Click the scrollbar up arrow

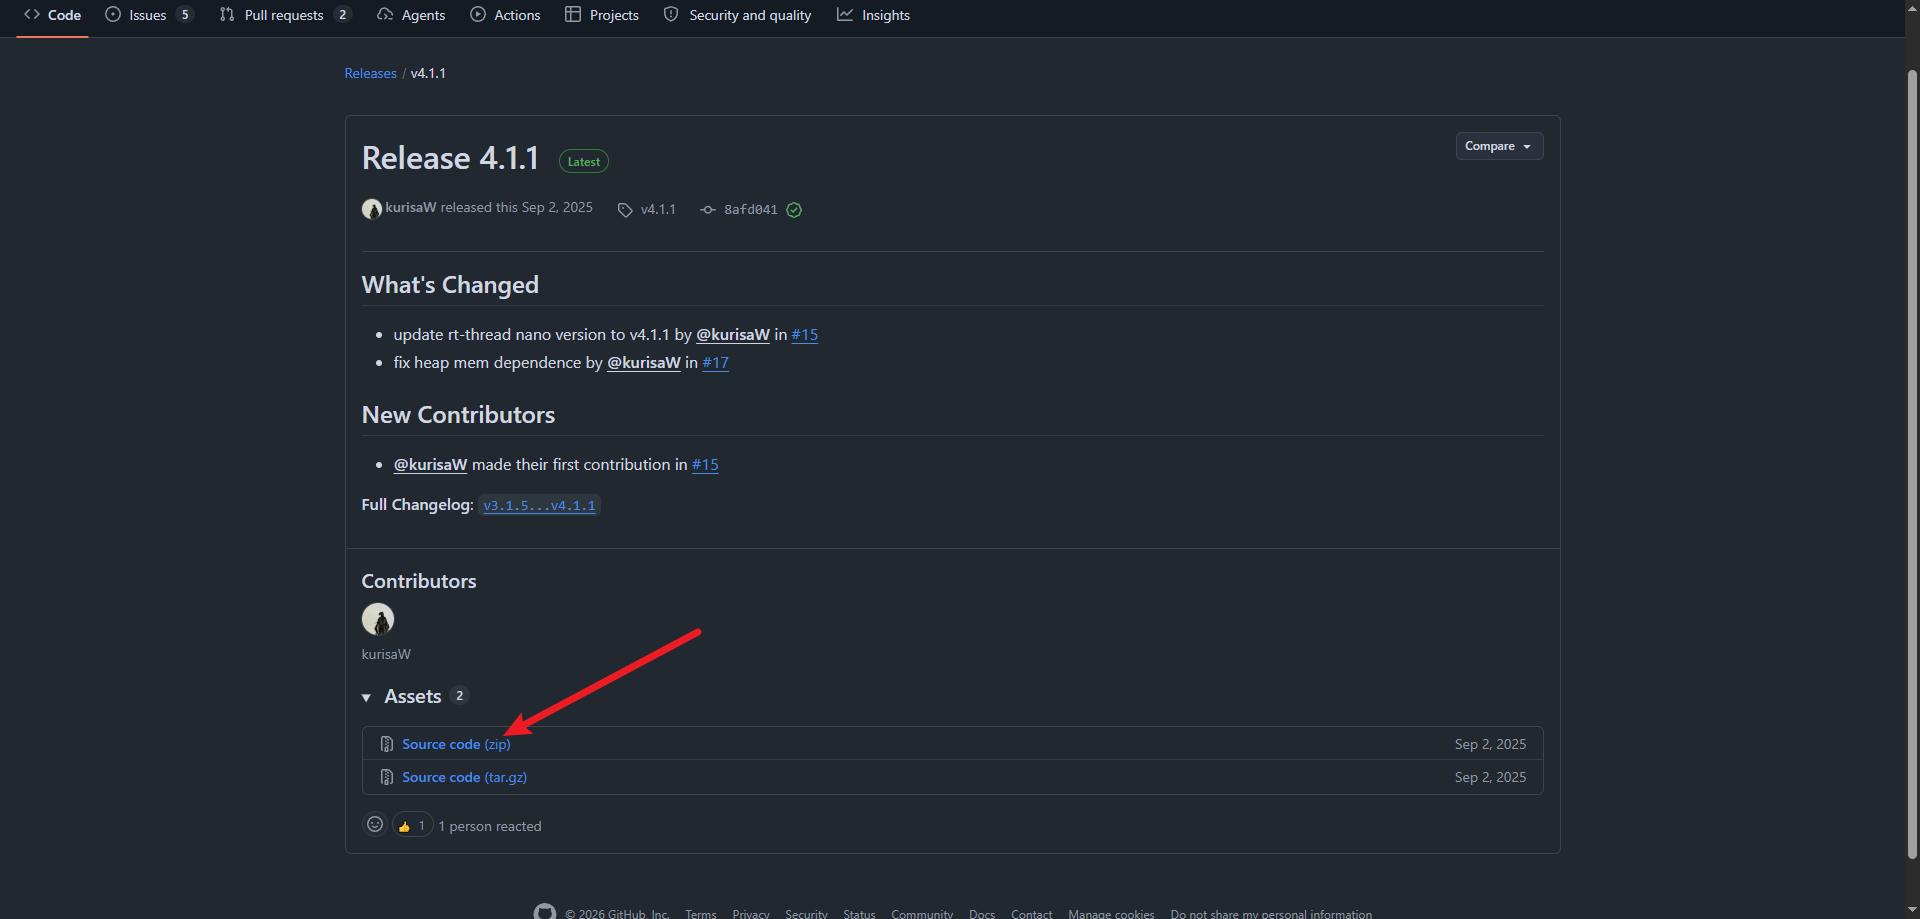click(x=1912, y=8)
